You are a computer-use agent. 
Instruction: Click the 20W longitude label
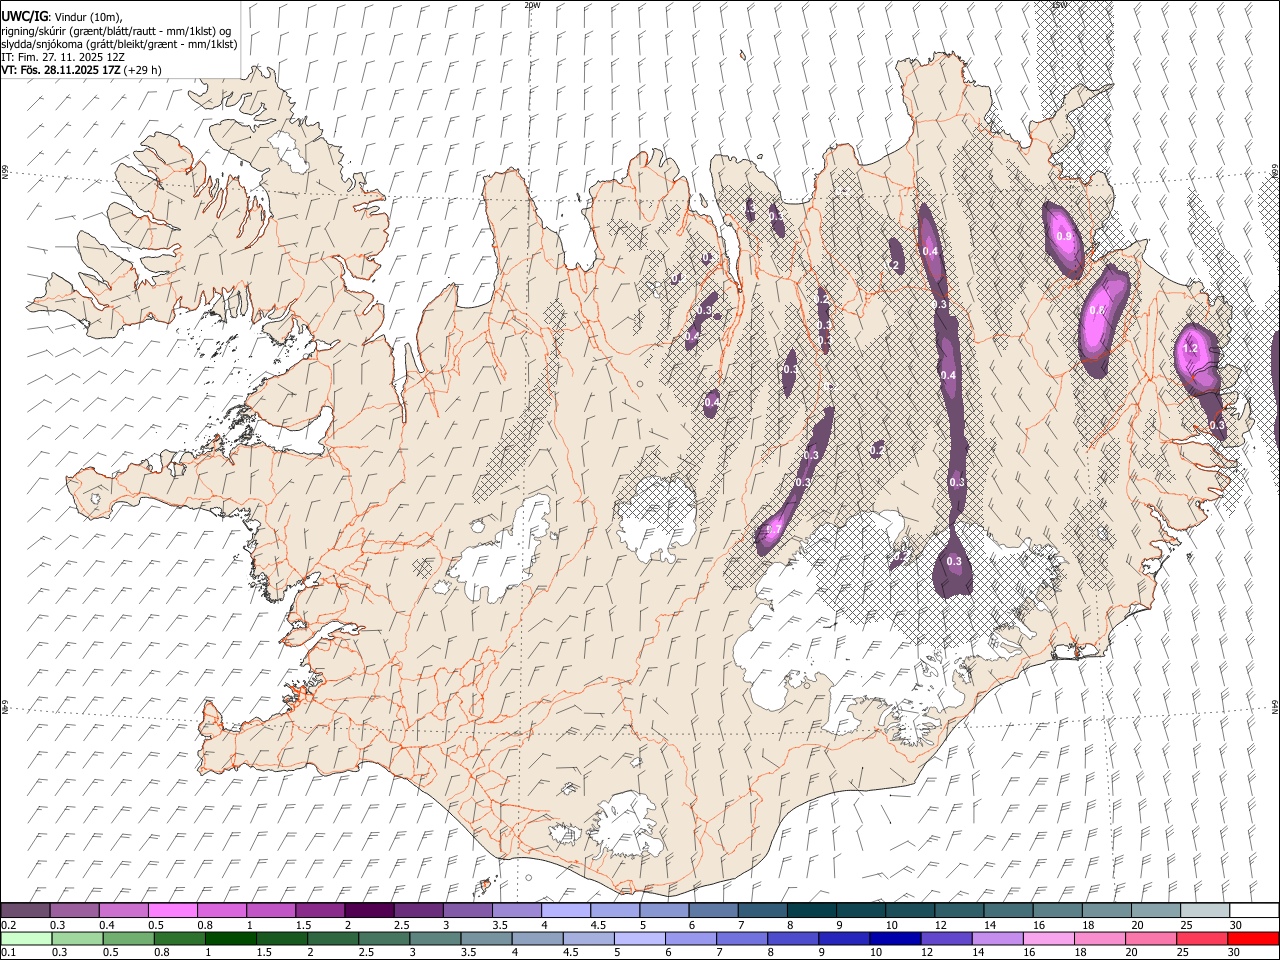tap(532, 5)
